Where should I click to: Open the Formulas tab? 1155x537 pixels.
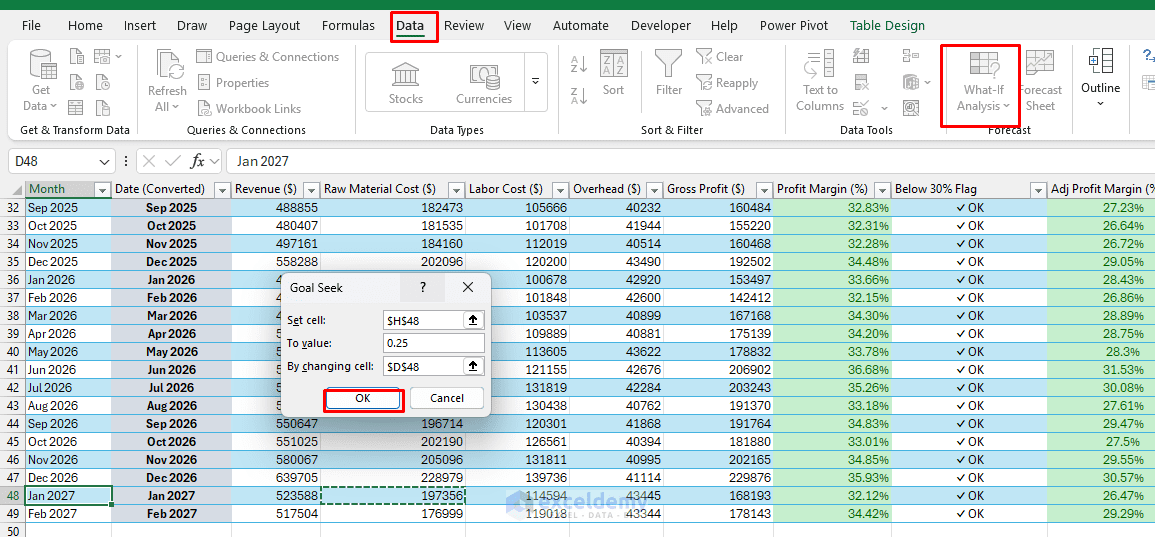(348, 26)
